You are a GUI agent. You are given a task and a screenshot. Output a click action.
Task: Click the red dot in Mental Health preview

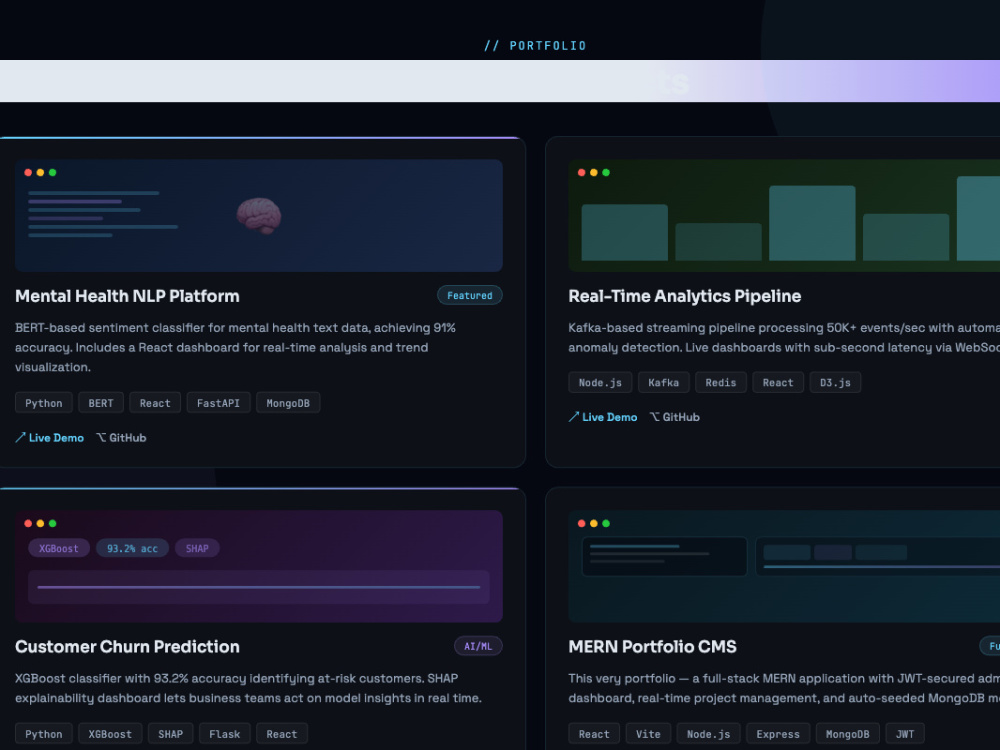click(x=28, y=172)
